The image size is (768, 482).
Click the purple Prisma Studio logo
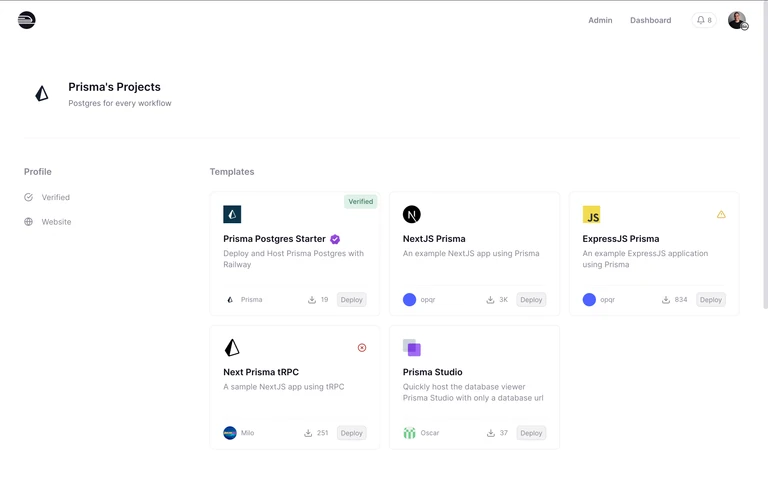[412, 347]
